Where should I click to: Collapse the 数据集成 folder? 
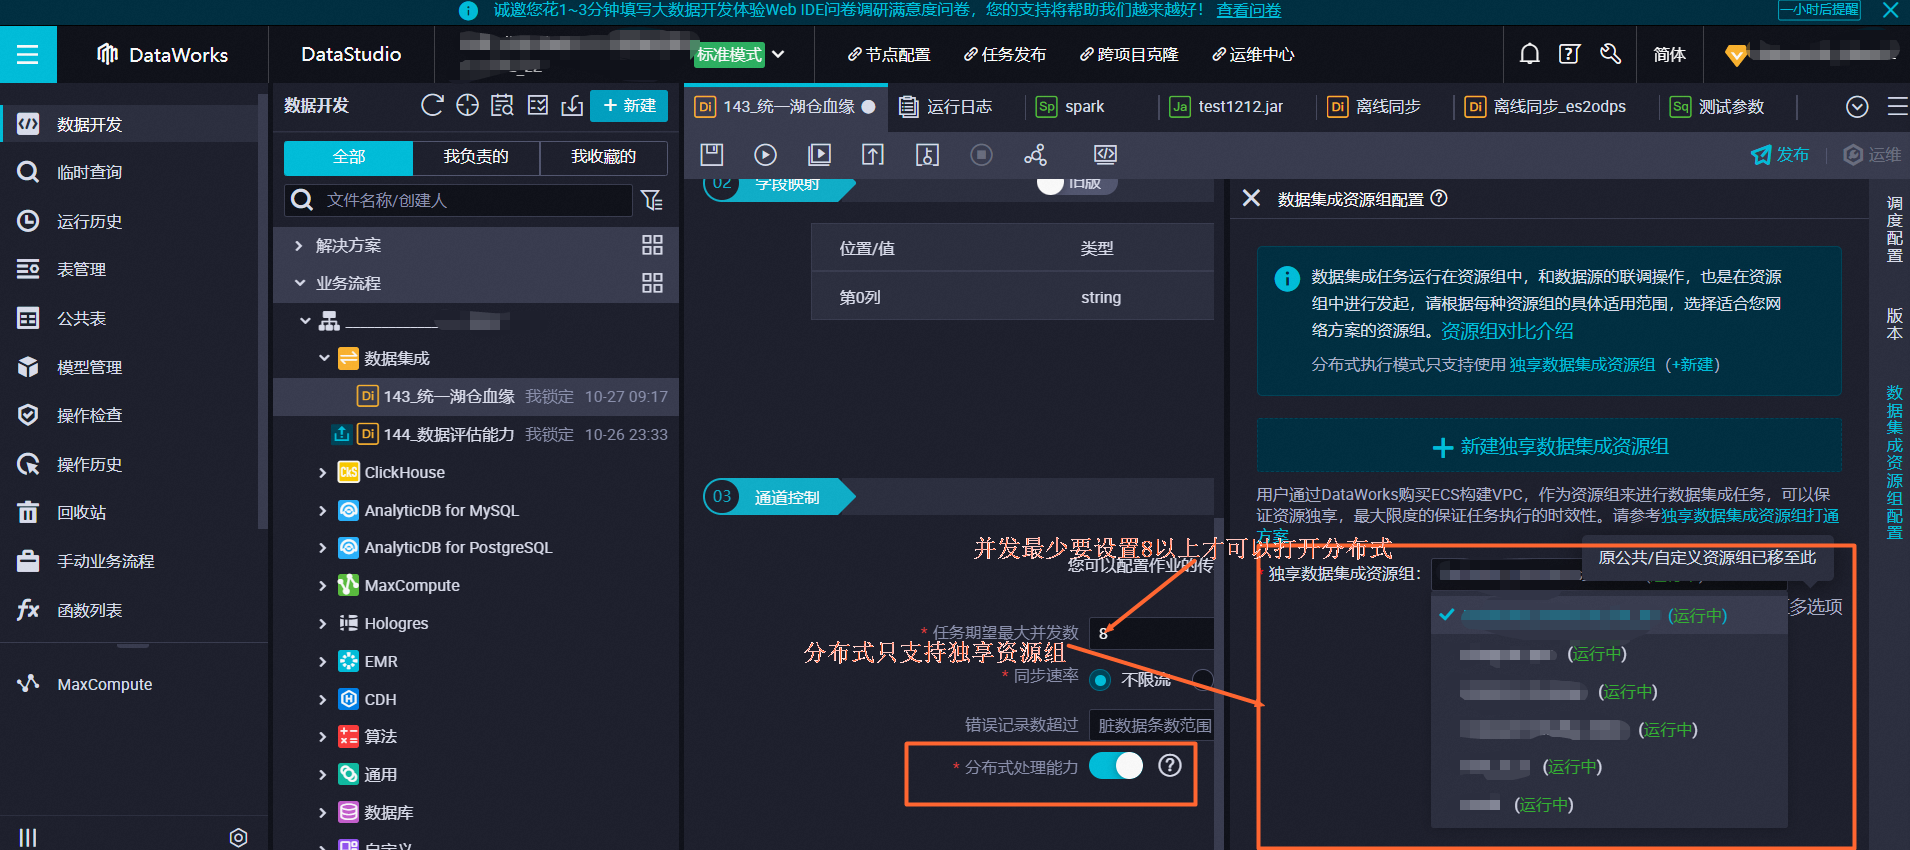click(324, 358)
